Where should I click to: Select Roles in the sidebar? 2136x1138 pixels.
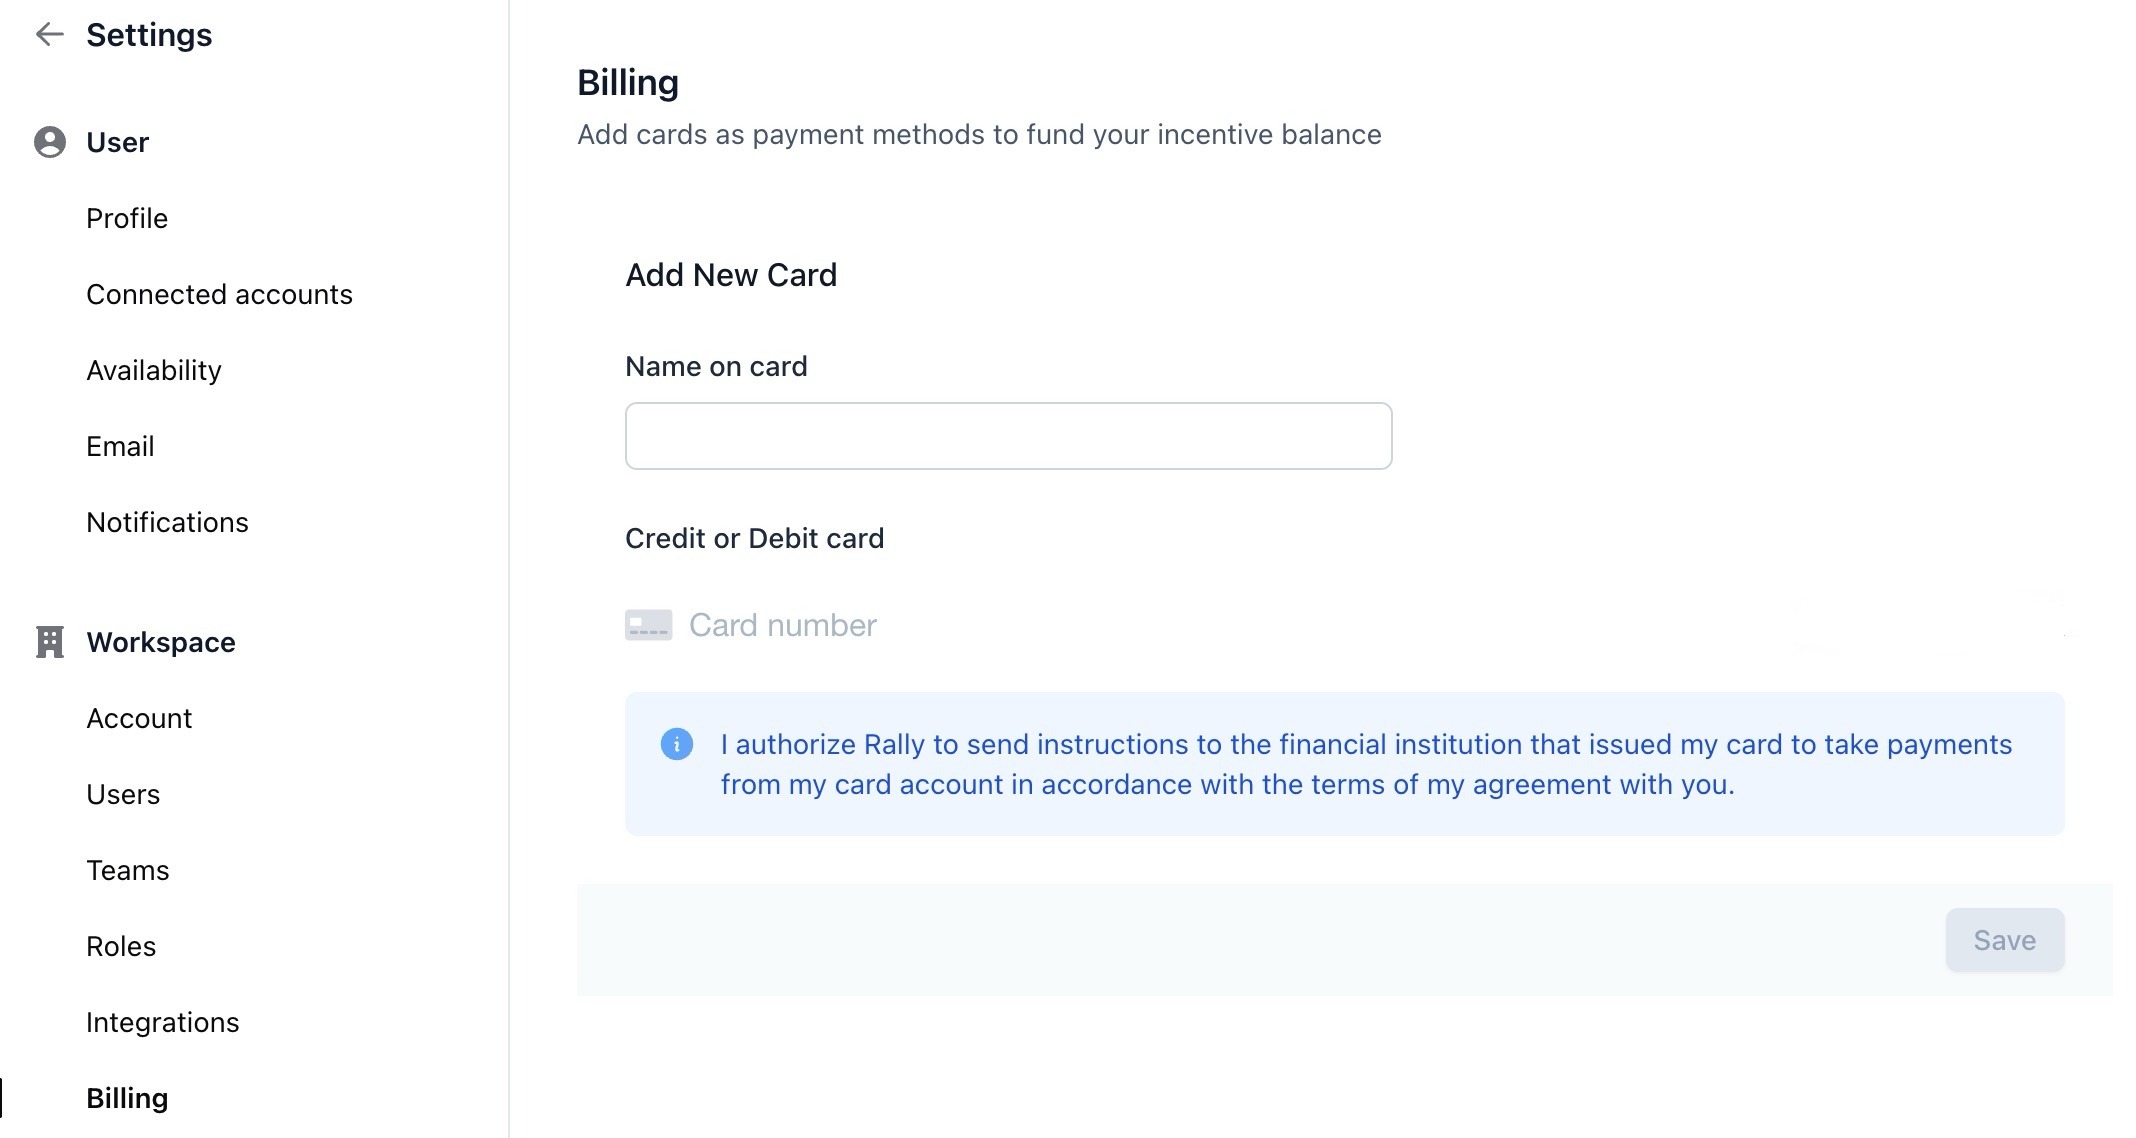[x=121, y=946]
